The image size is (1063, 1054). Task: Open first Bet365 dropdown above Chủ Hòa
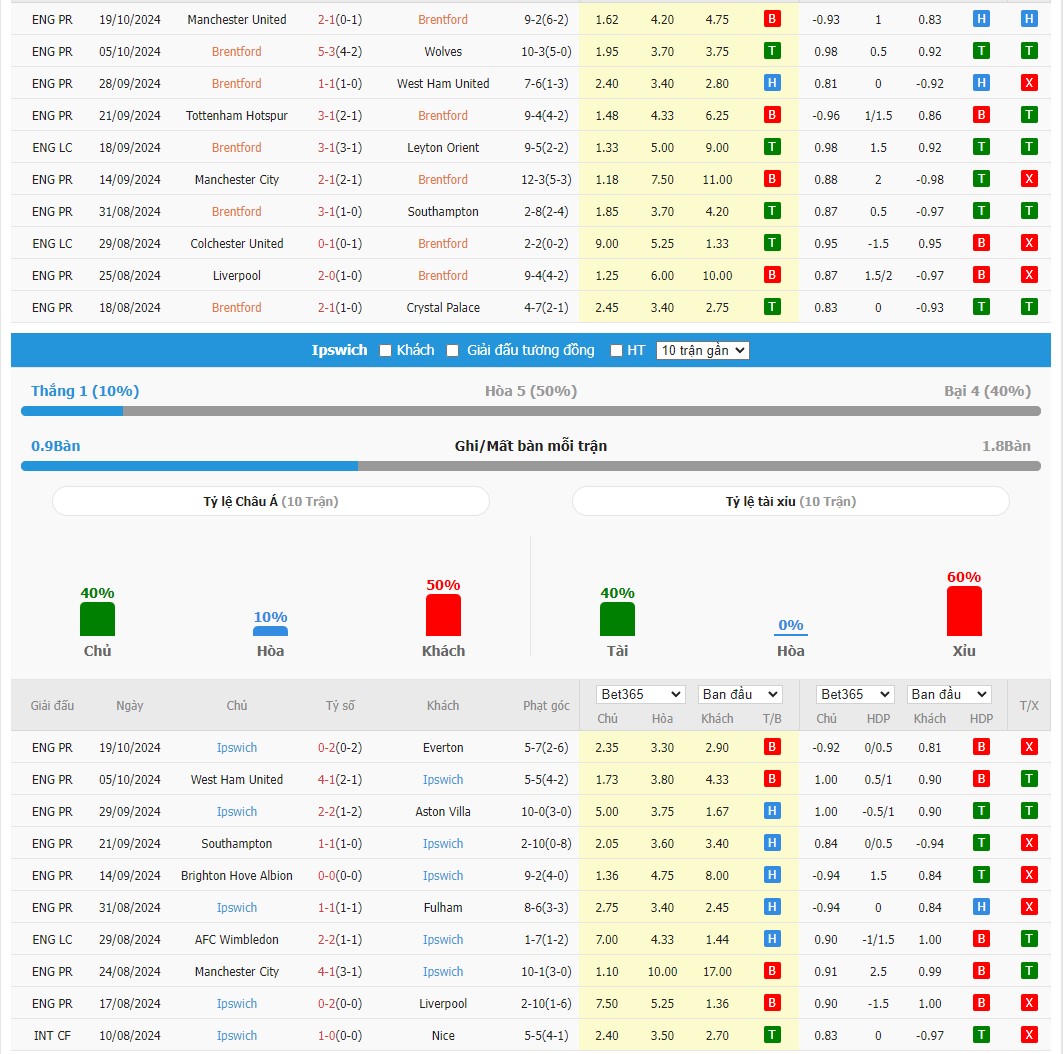pos(641,694)
